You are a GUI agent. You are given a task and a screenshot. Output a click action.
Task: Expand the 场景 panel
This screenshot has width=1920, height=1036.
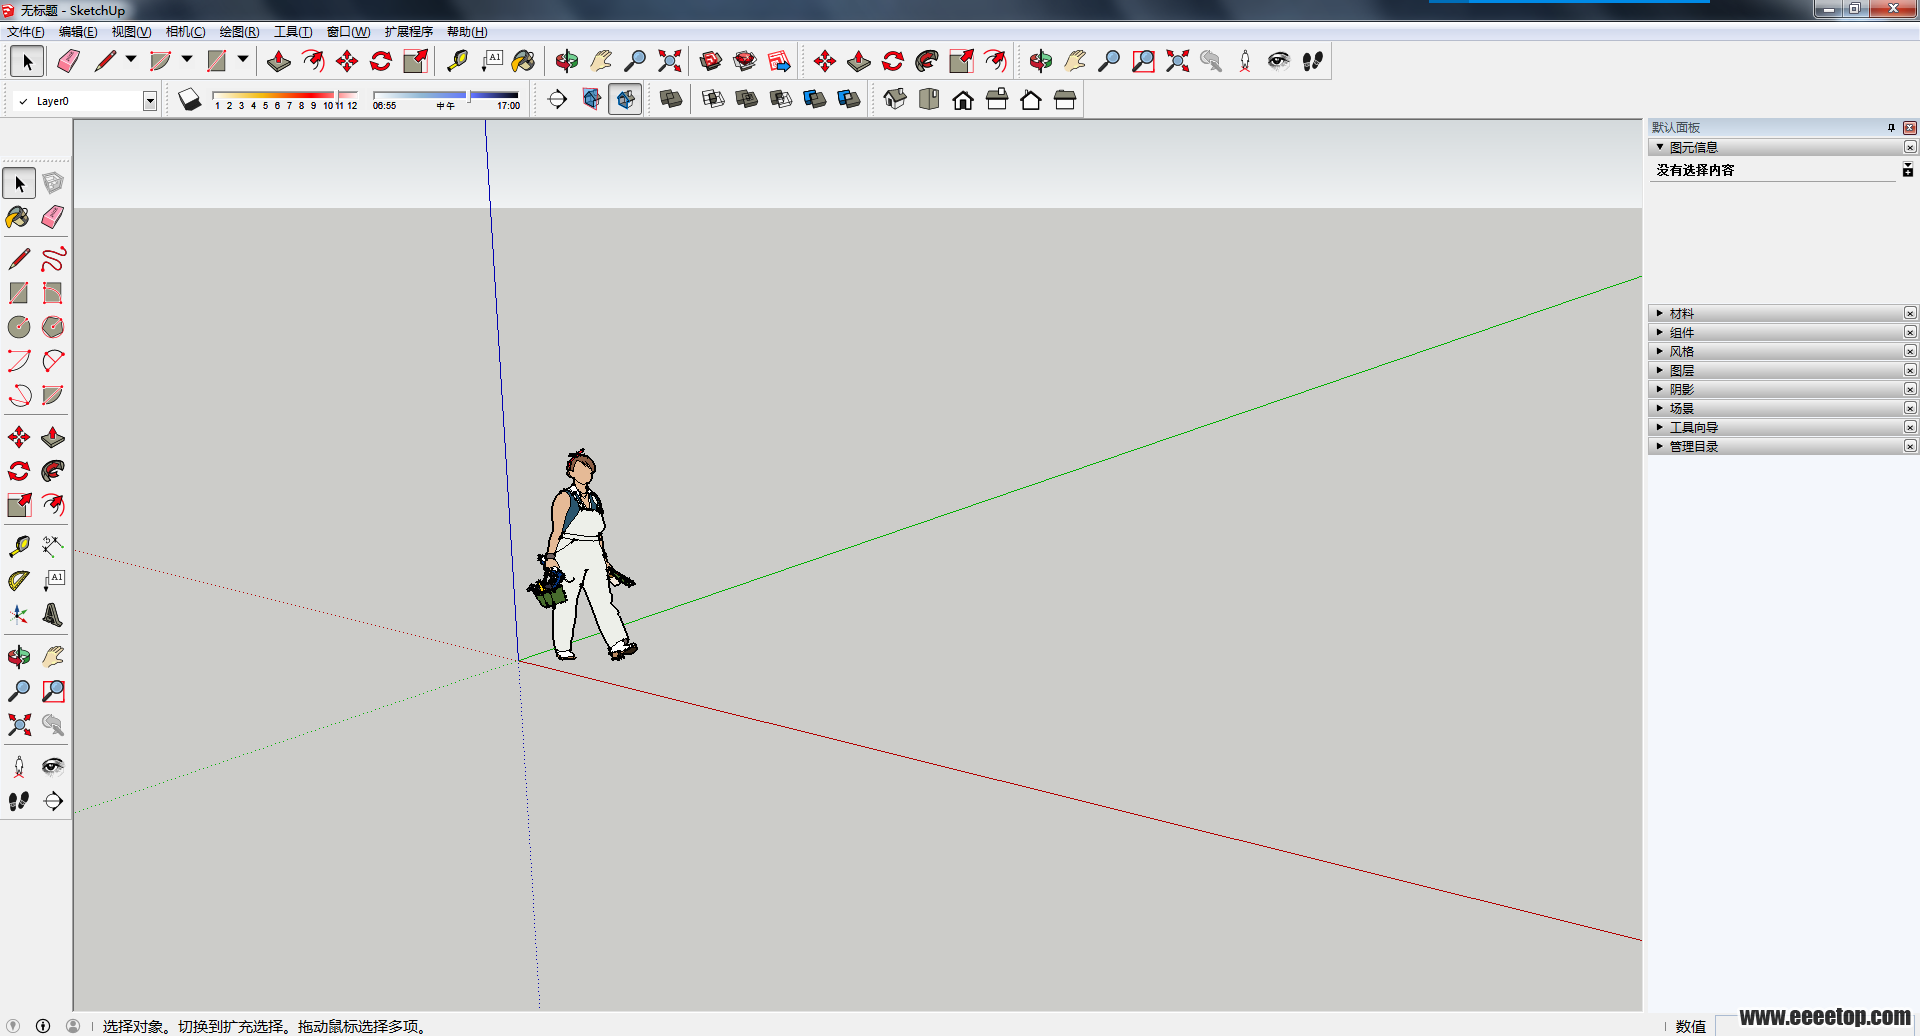(x=1660, y=408)
